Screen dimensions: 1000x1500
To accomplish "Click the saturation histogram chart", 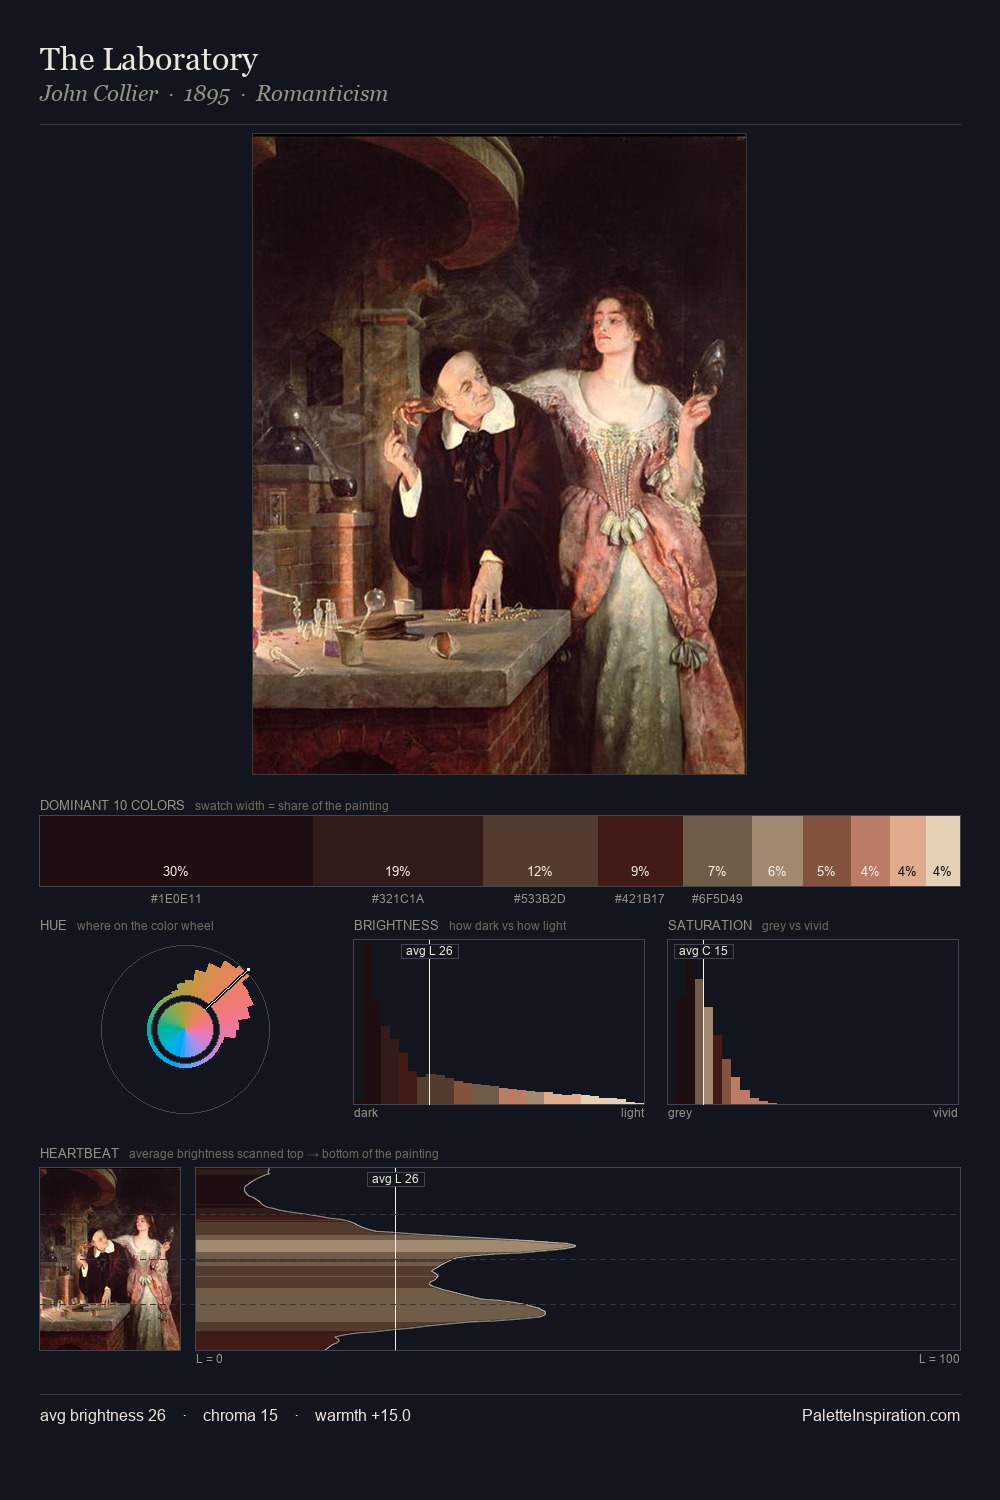I will [x=813, y=1022].
